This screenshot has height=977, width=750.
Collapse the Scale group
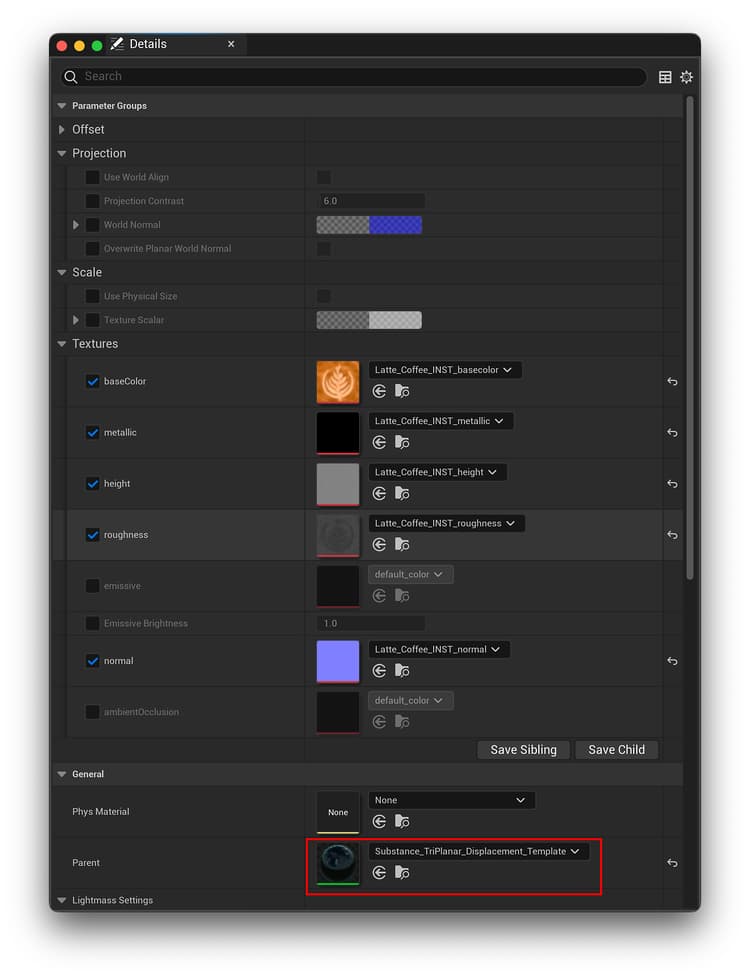[x=62, y=272]
